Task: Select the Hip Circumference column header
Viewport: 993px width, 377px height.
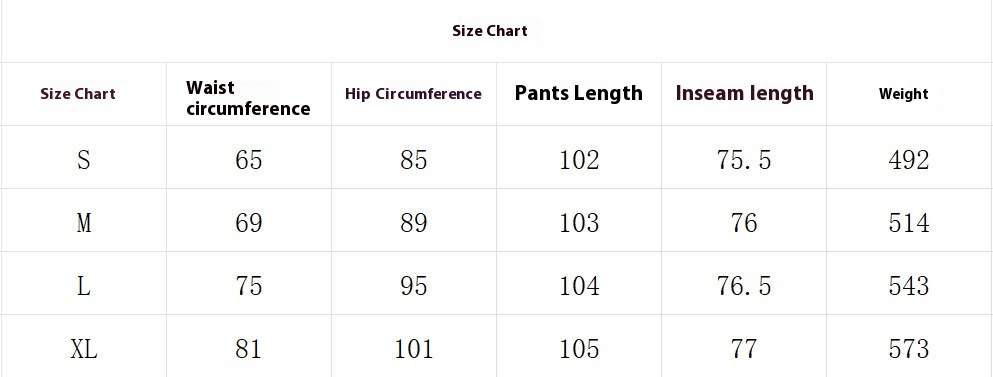Action: (413, 94)
